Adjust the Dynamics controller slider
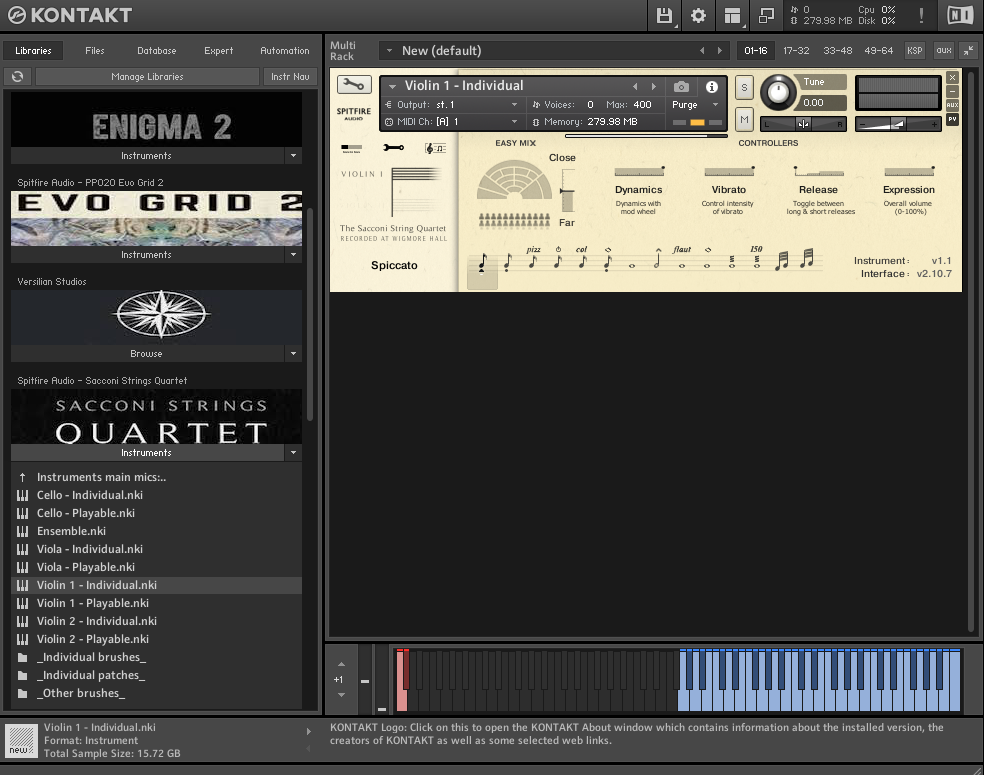This screenshot has width=984, height=775. click(x=639, y=171)
